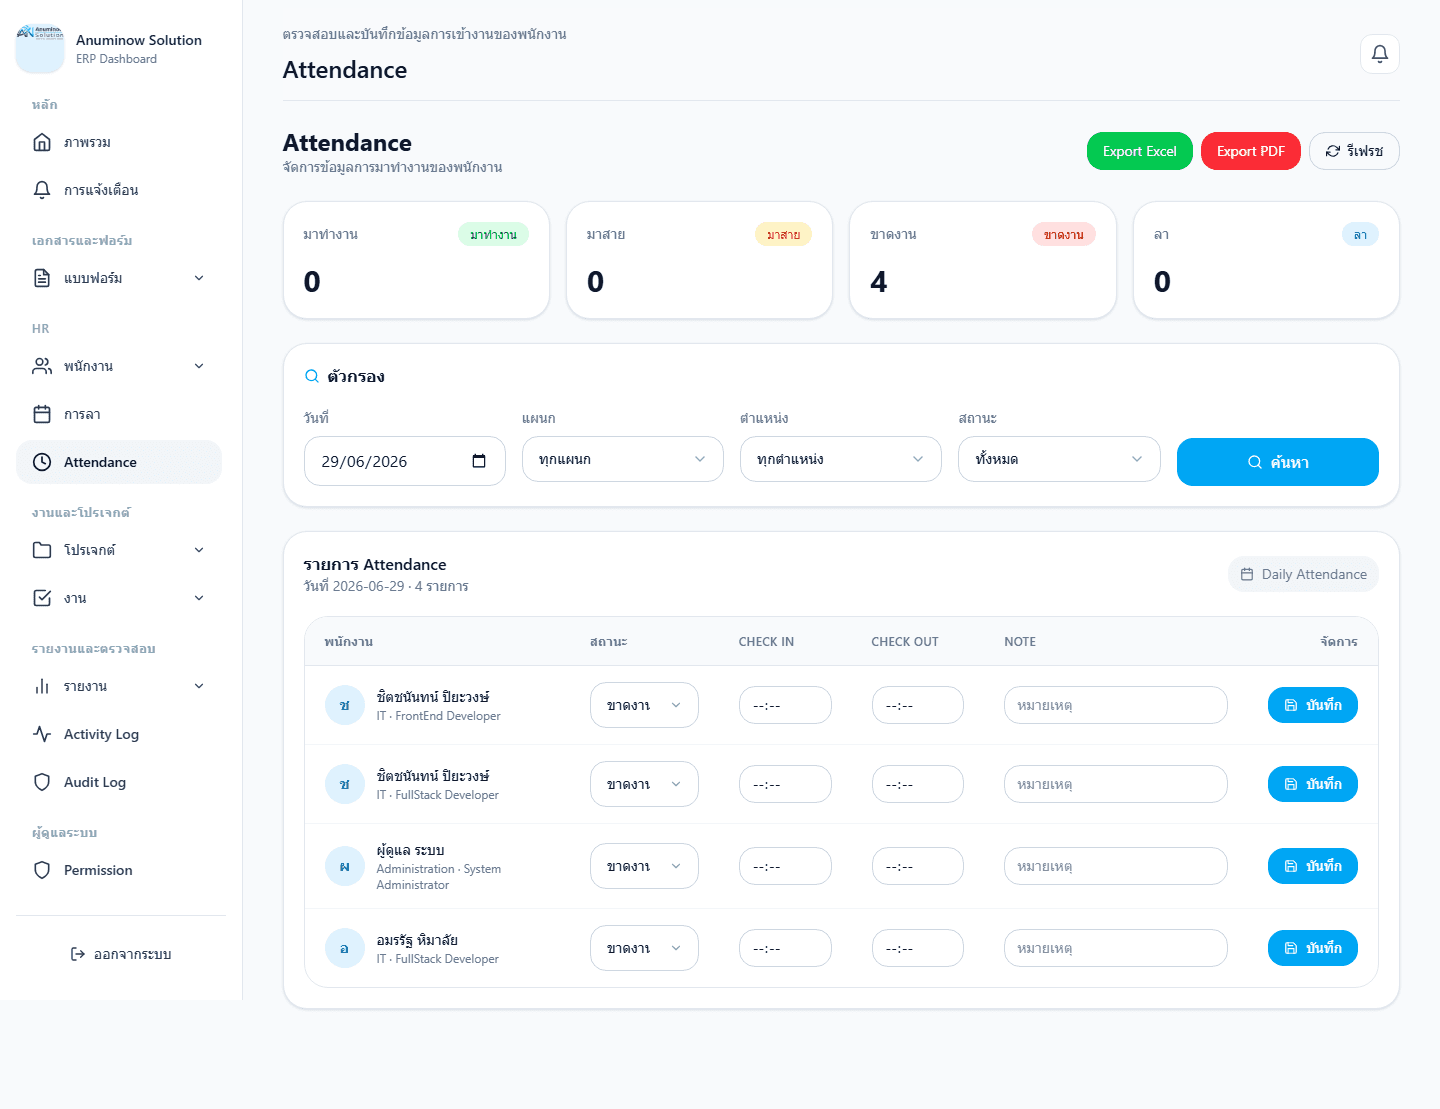This screenshot has width=1440, height=1109.
Task: Click people icon beside พนักงาน
Action: click(42, 366)
